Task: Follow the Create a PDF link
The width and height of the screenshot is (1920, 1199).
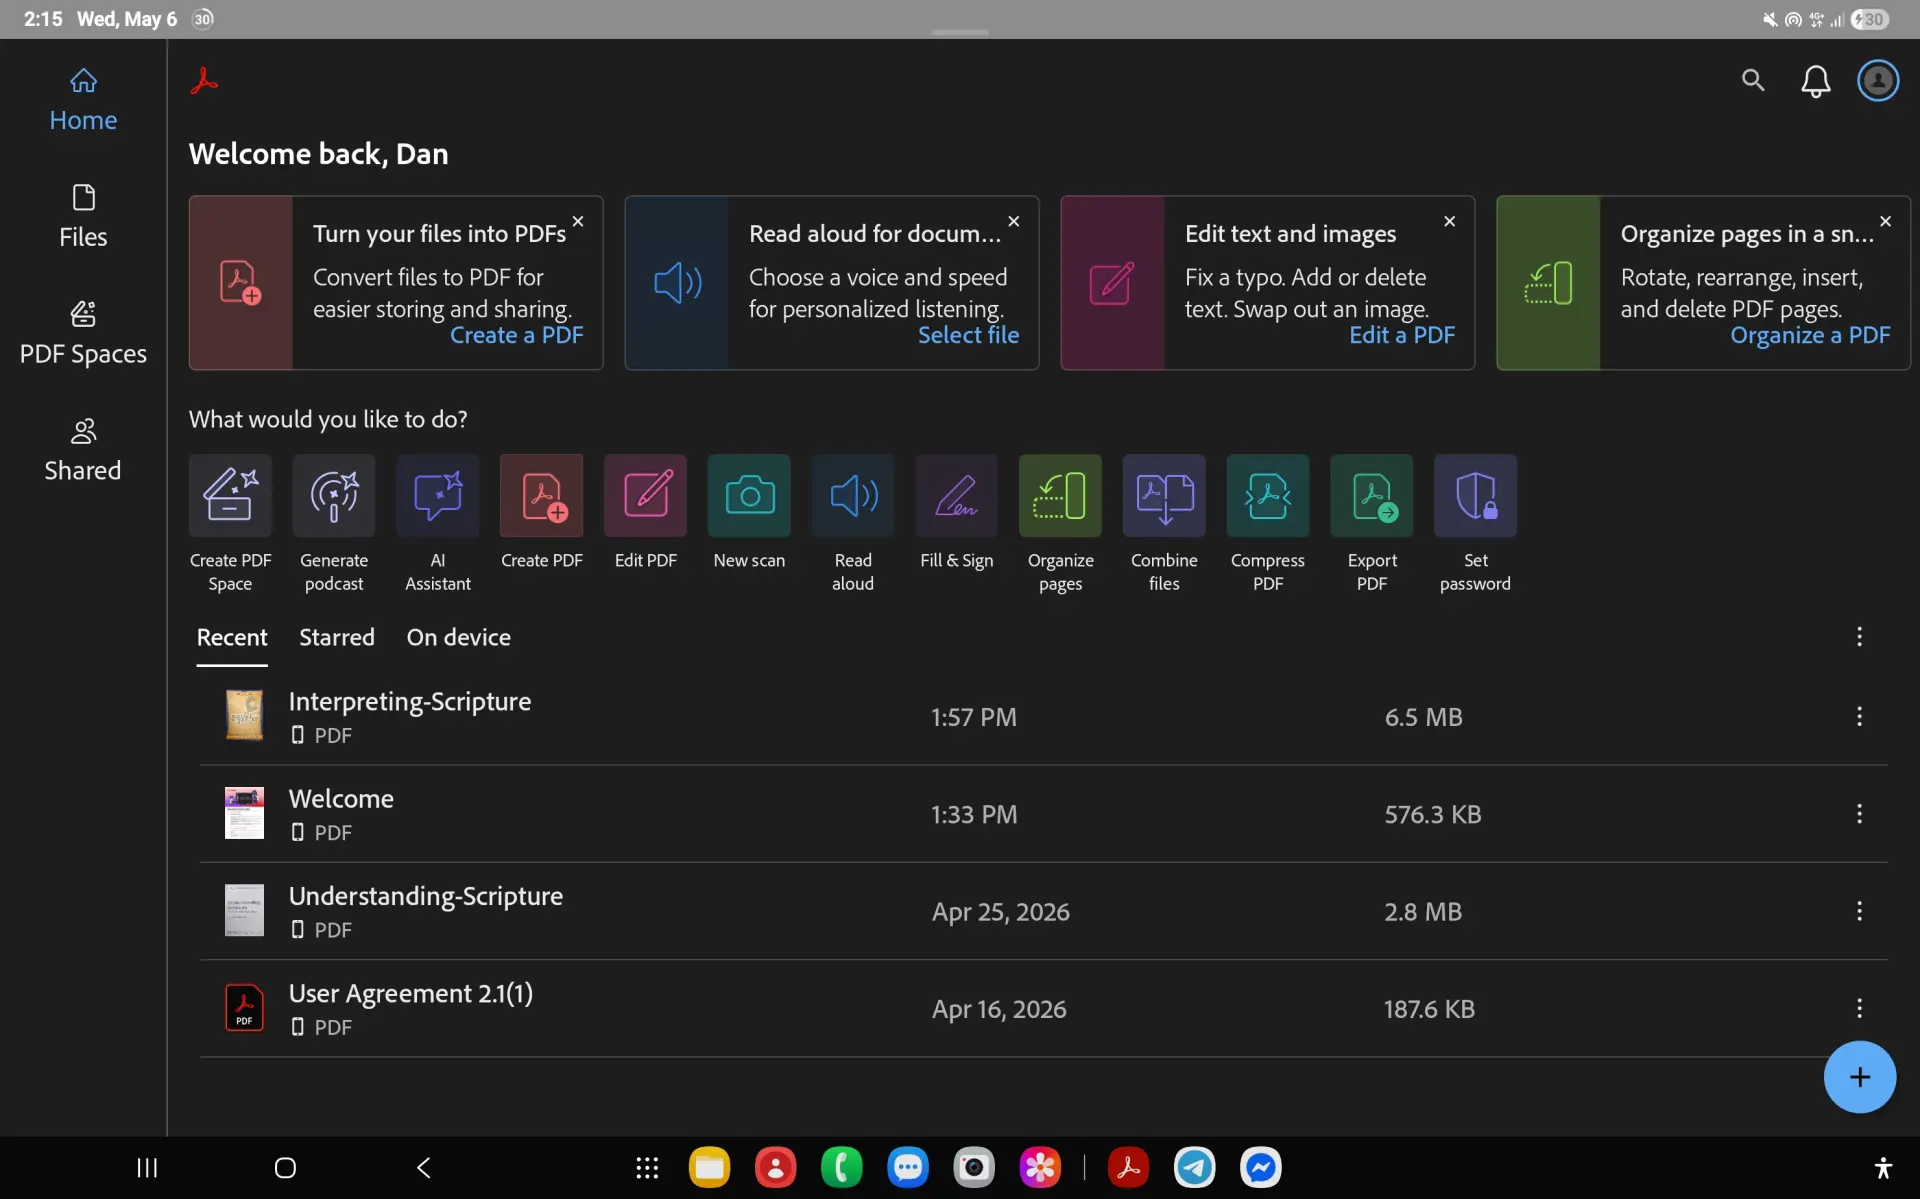Action: click(x=516, y=335)
